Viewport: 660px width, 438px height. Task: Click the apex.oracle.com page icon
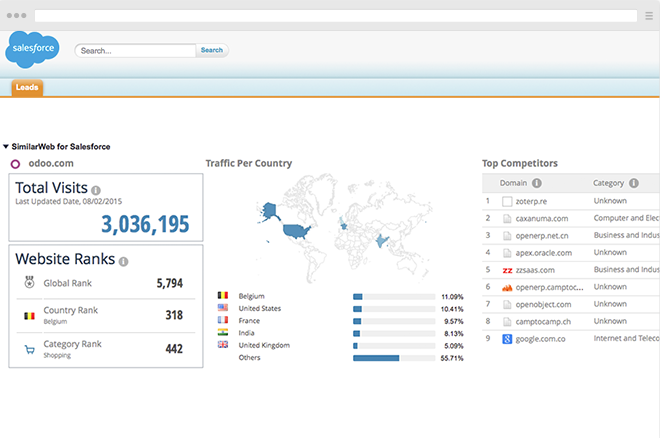(507, 253)
